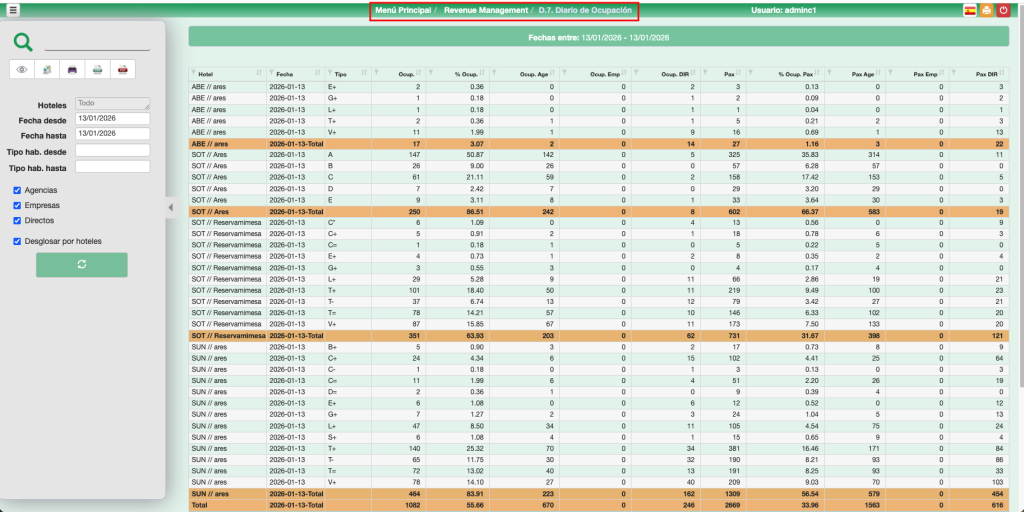Click the filter funnel icon in Hotel column

pos(193,74)
